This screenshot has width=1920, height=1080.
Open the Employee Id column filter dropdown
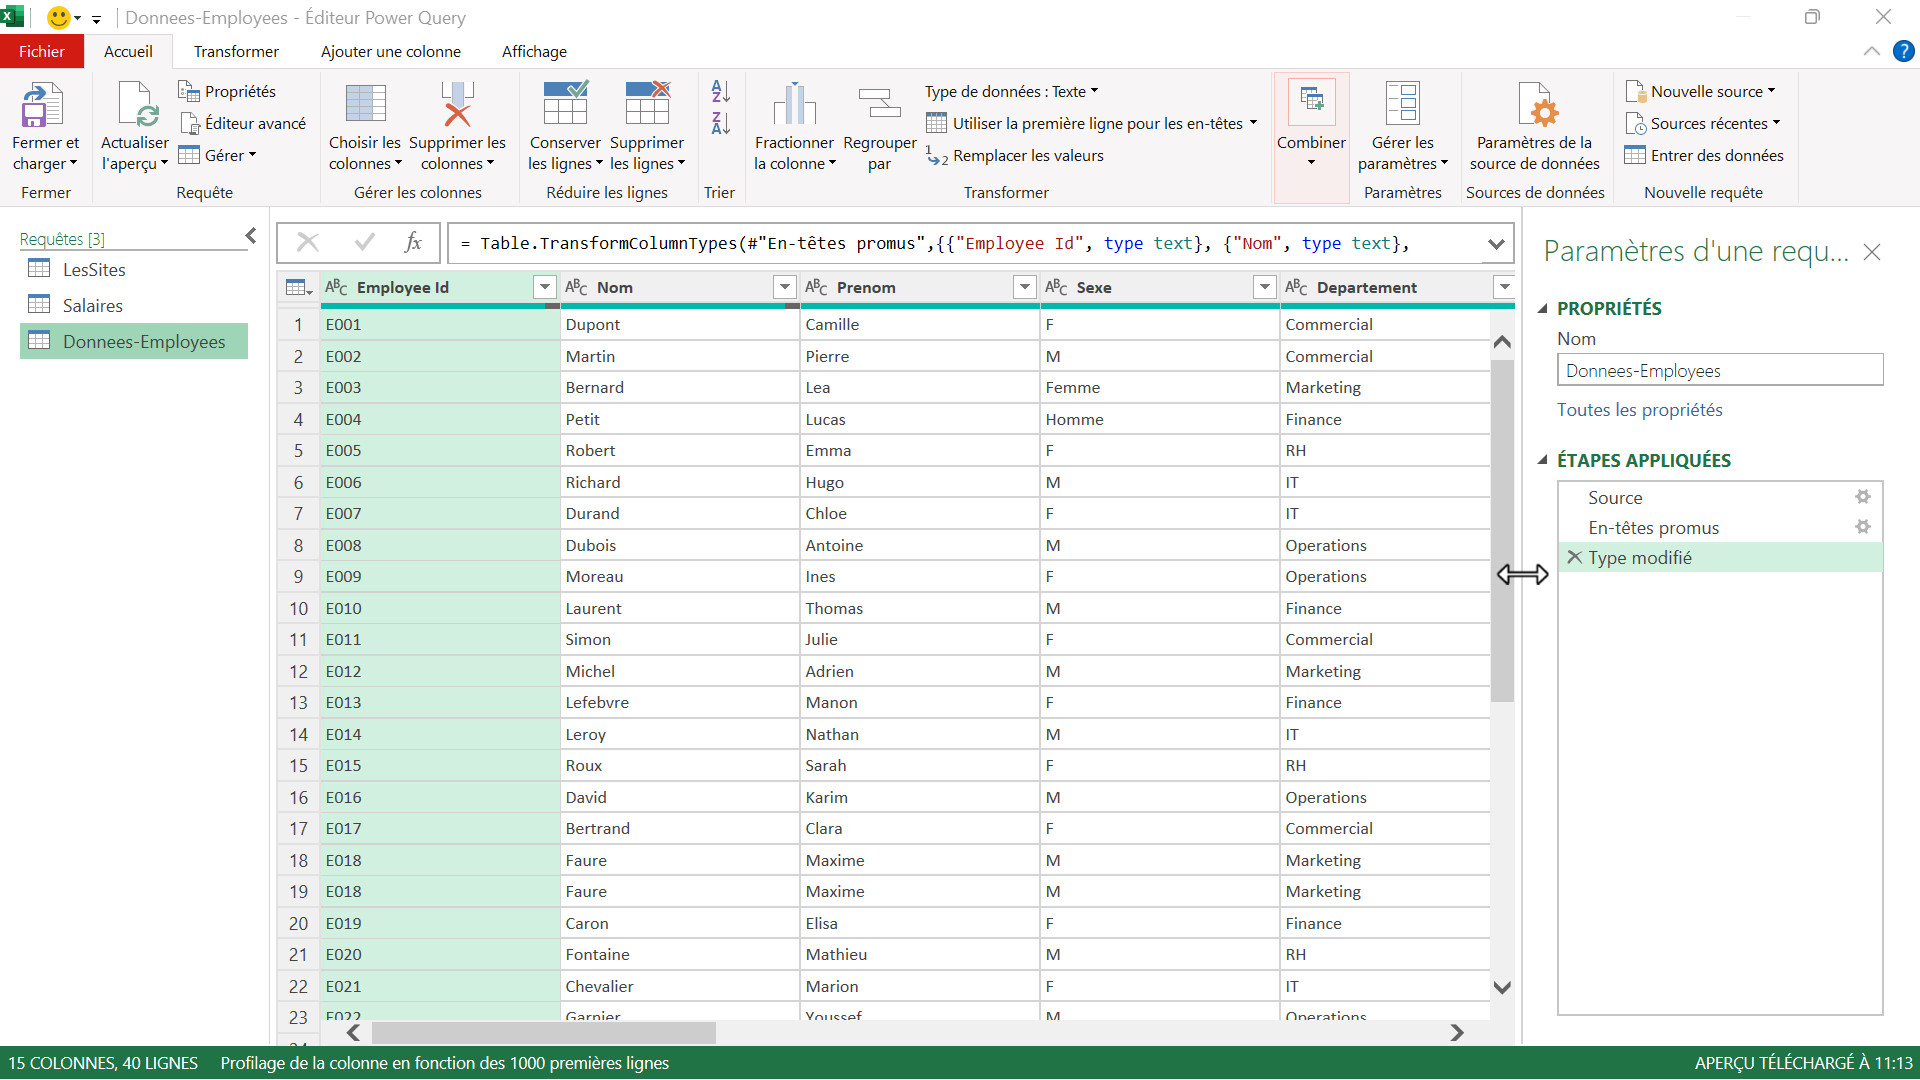(x=544, y=288)
